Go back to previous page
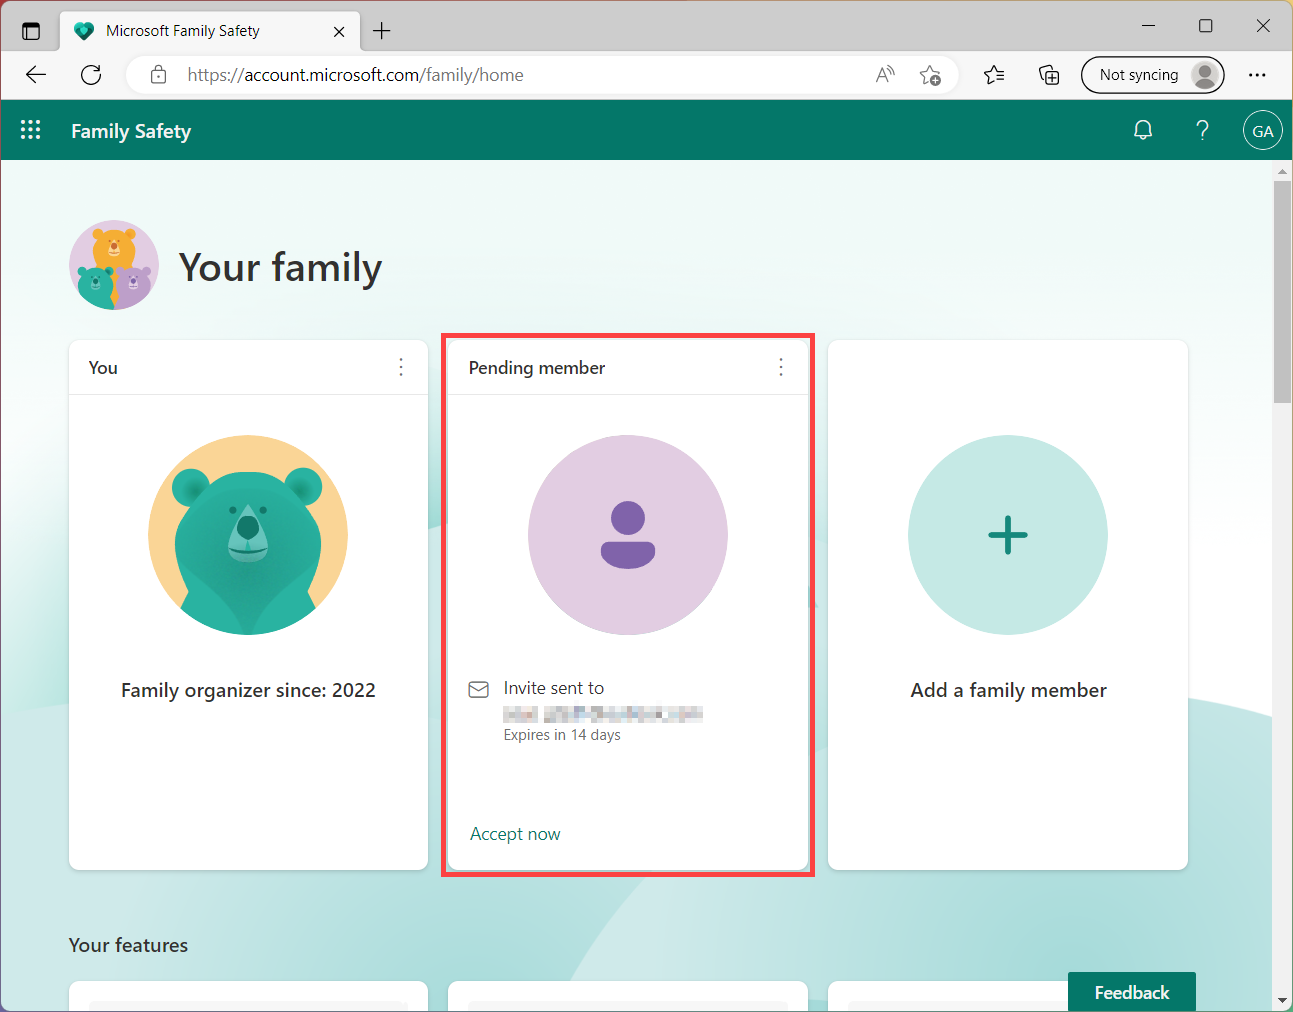This screenshot has width=1293, height=1012. pos(36,75)
